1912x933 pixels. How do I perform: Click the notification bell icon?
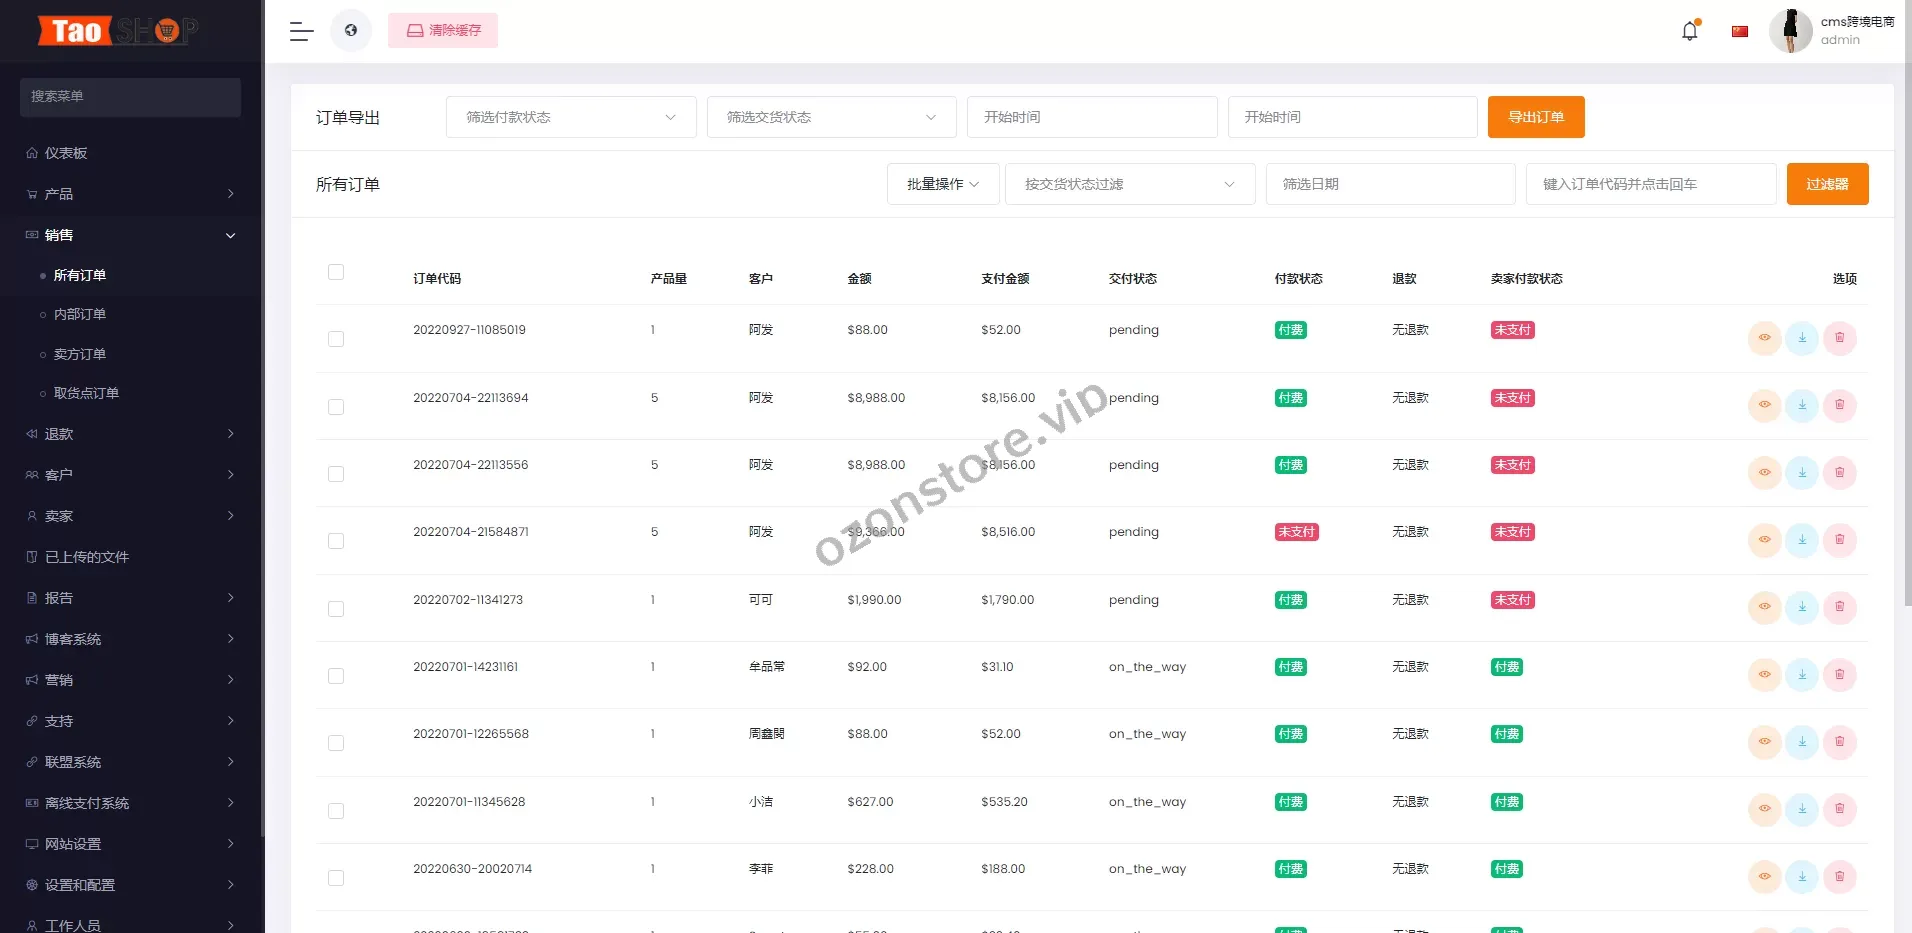coord(1689,31)
